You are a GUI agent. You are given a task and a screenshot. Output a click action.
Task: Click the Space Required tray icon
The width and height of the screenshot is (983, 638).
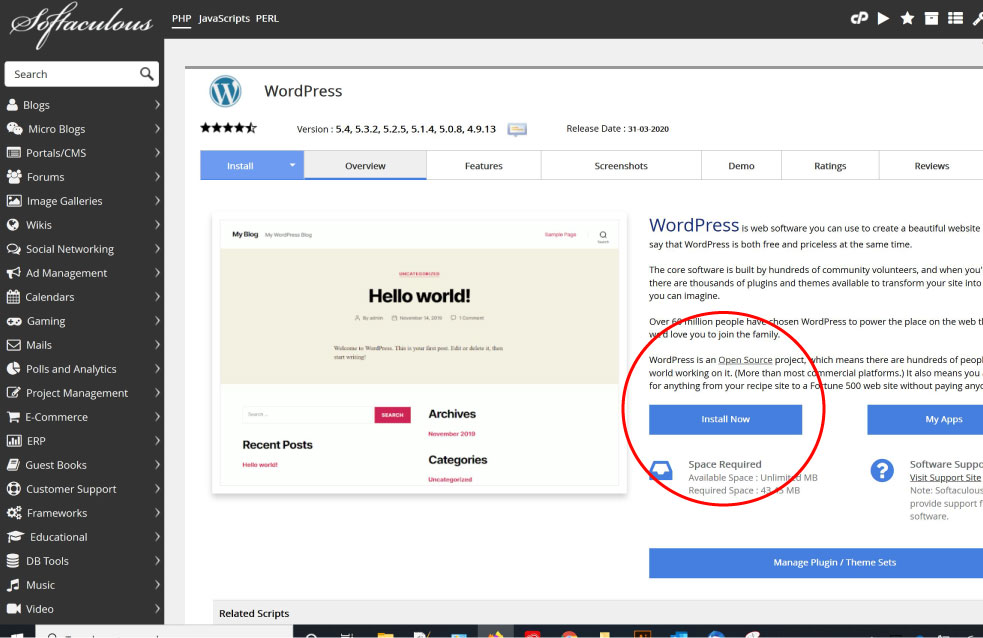point(661,471)
